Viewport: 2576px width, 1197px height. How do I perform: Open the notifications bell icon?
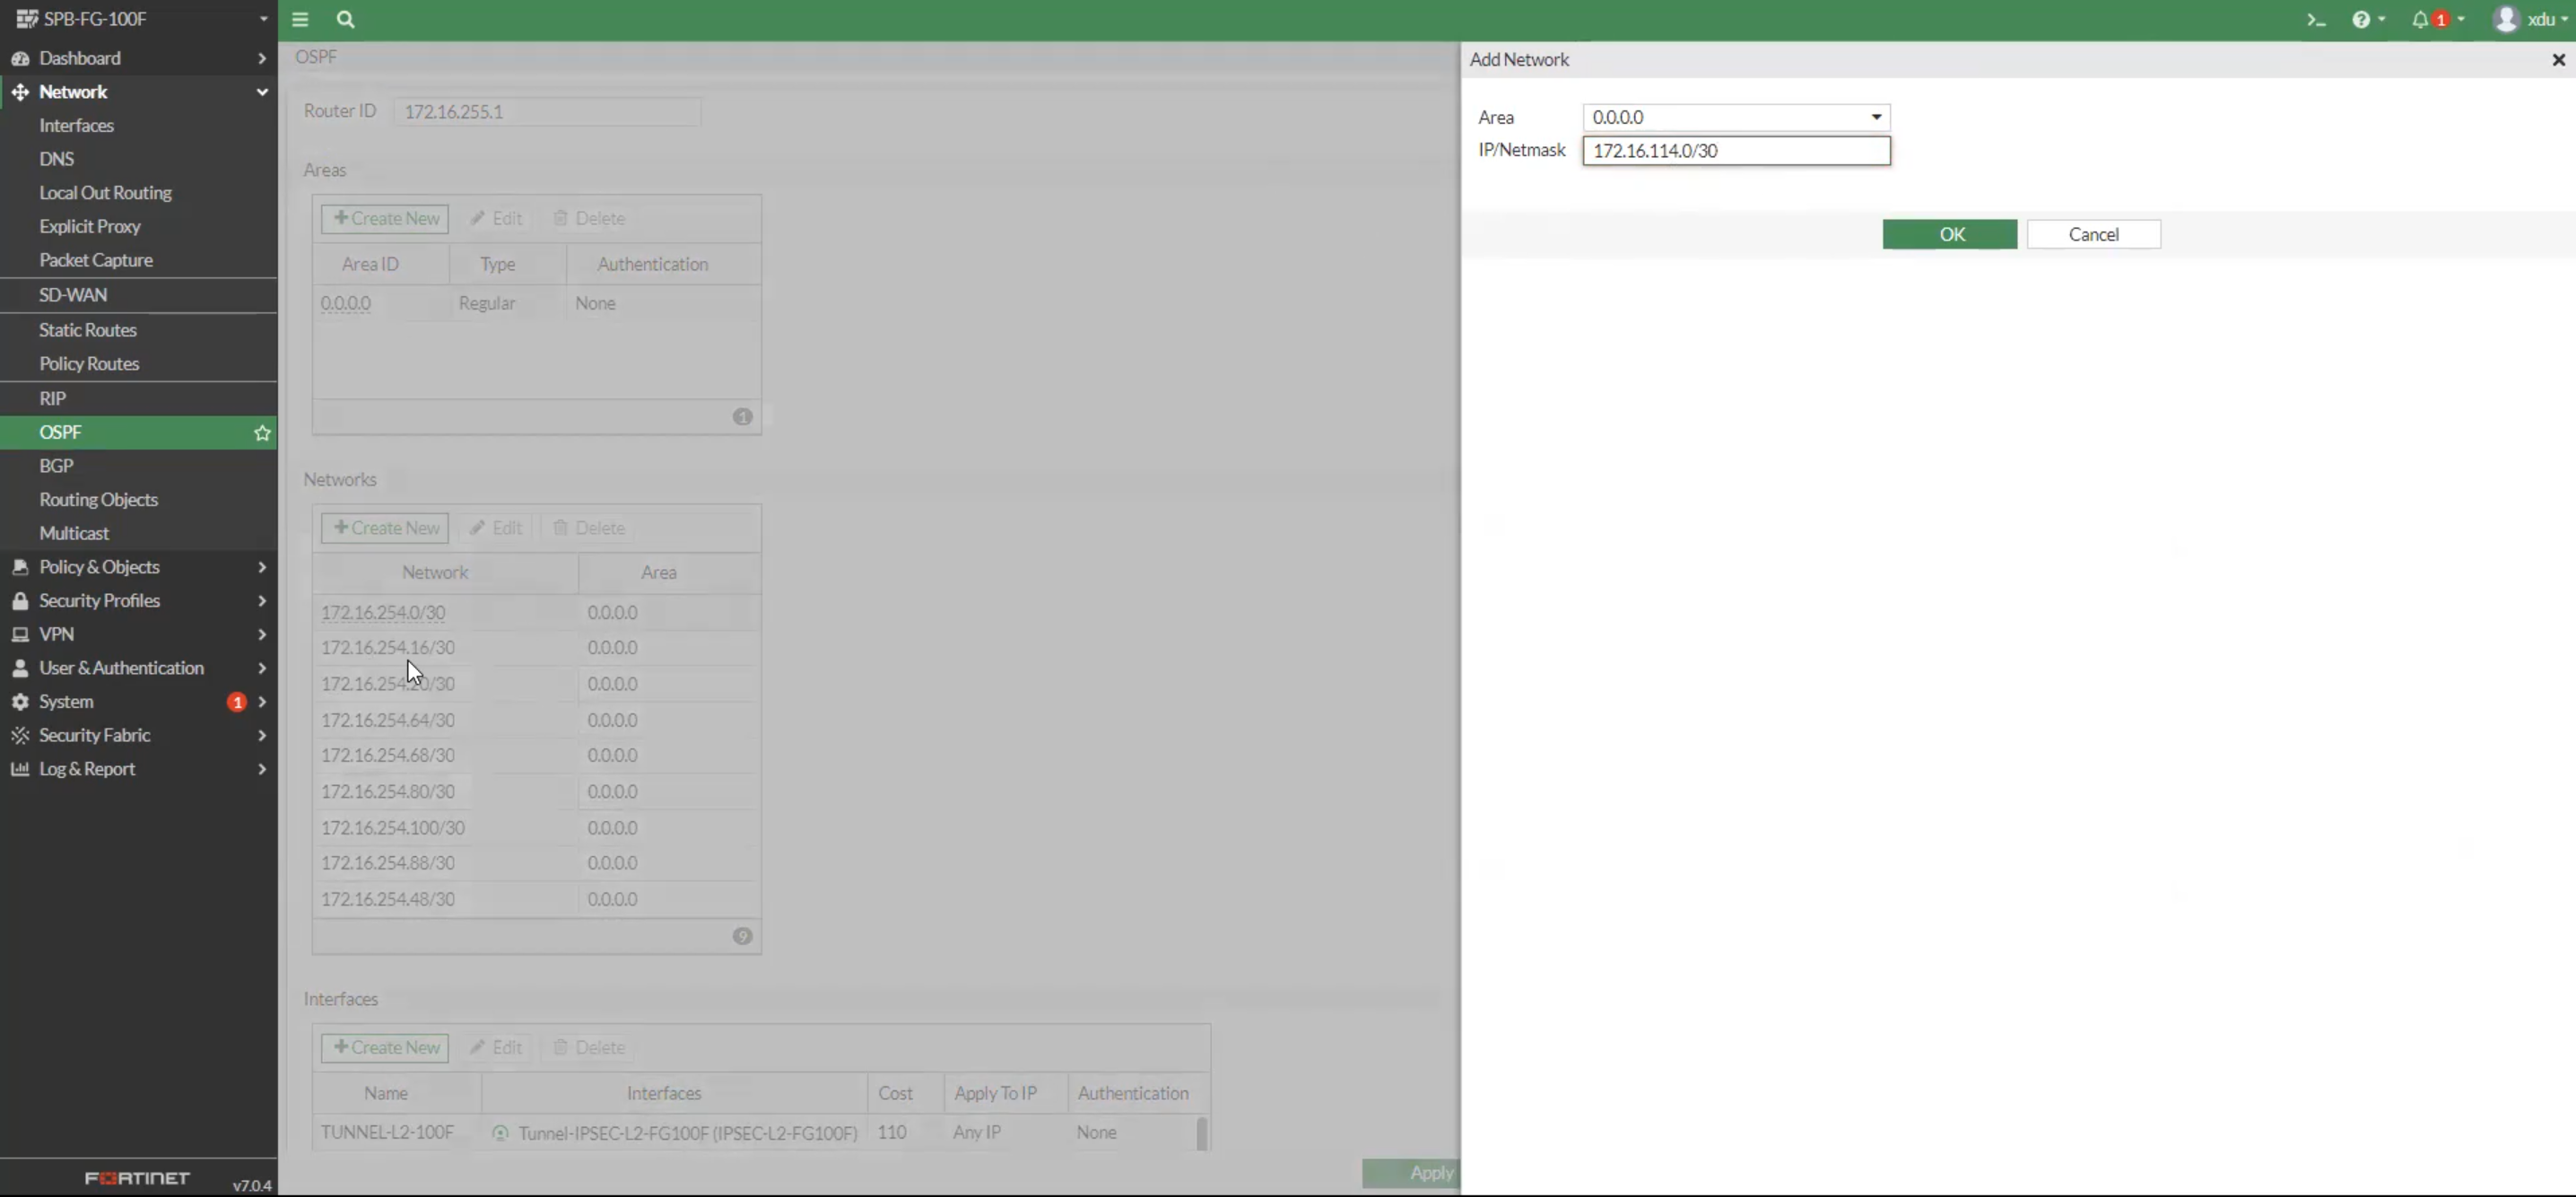tap(2419, 19)
